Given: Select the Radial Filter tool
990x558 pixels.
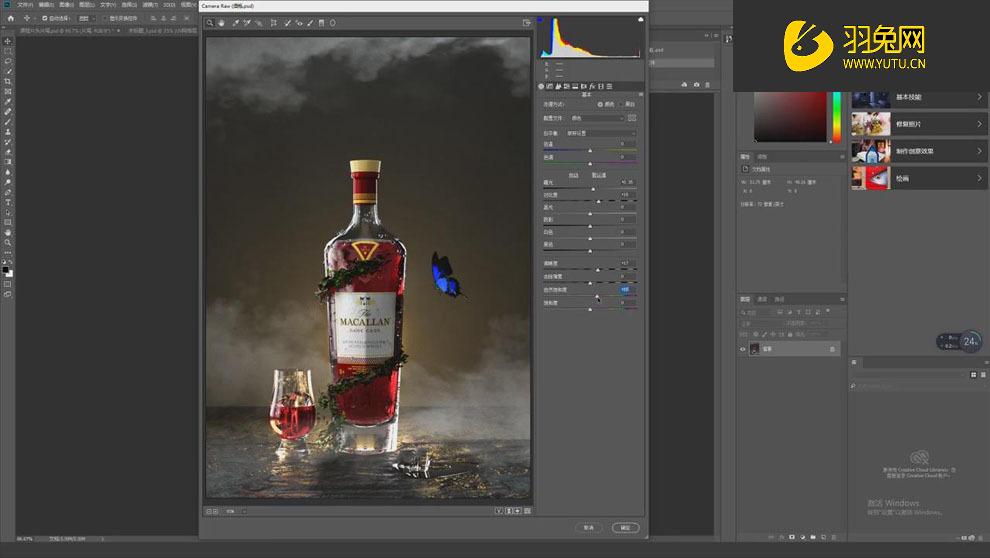Looking at the screenshot, I should tap(333, 23).
